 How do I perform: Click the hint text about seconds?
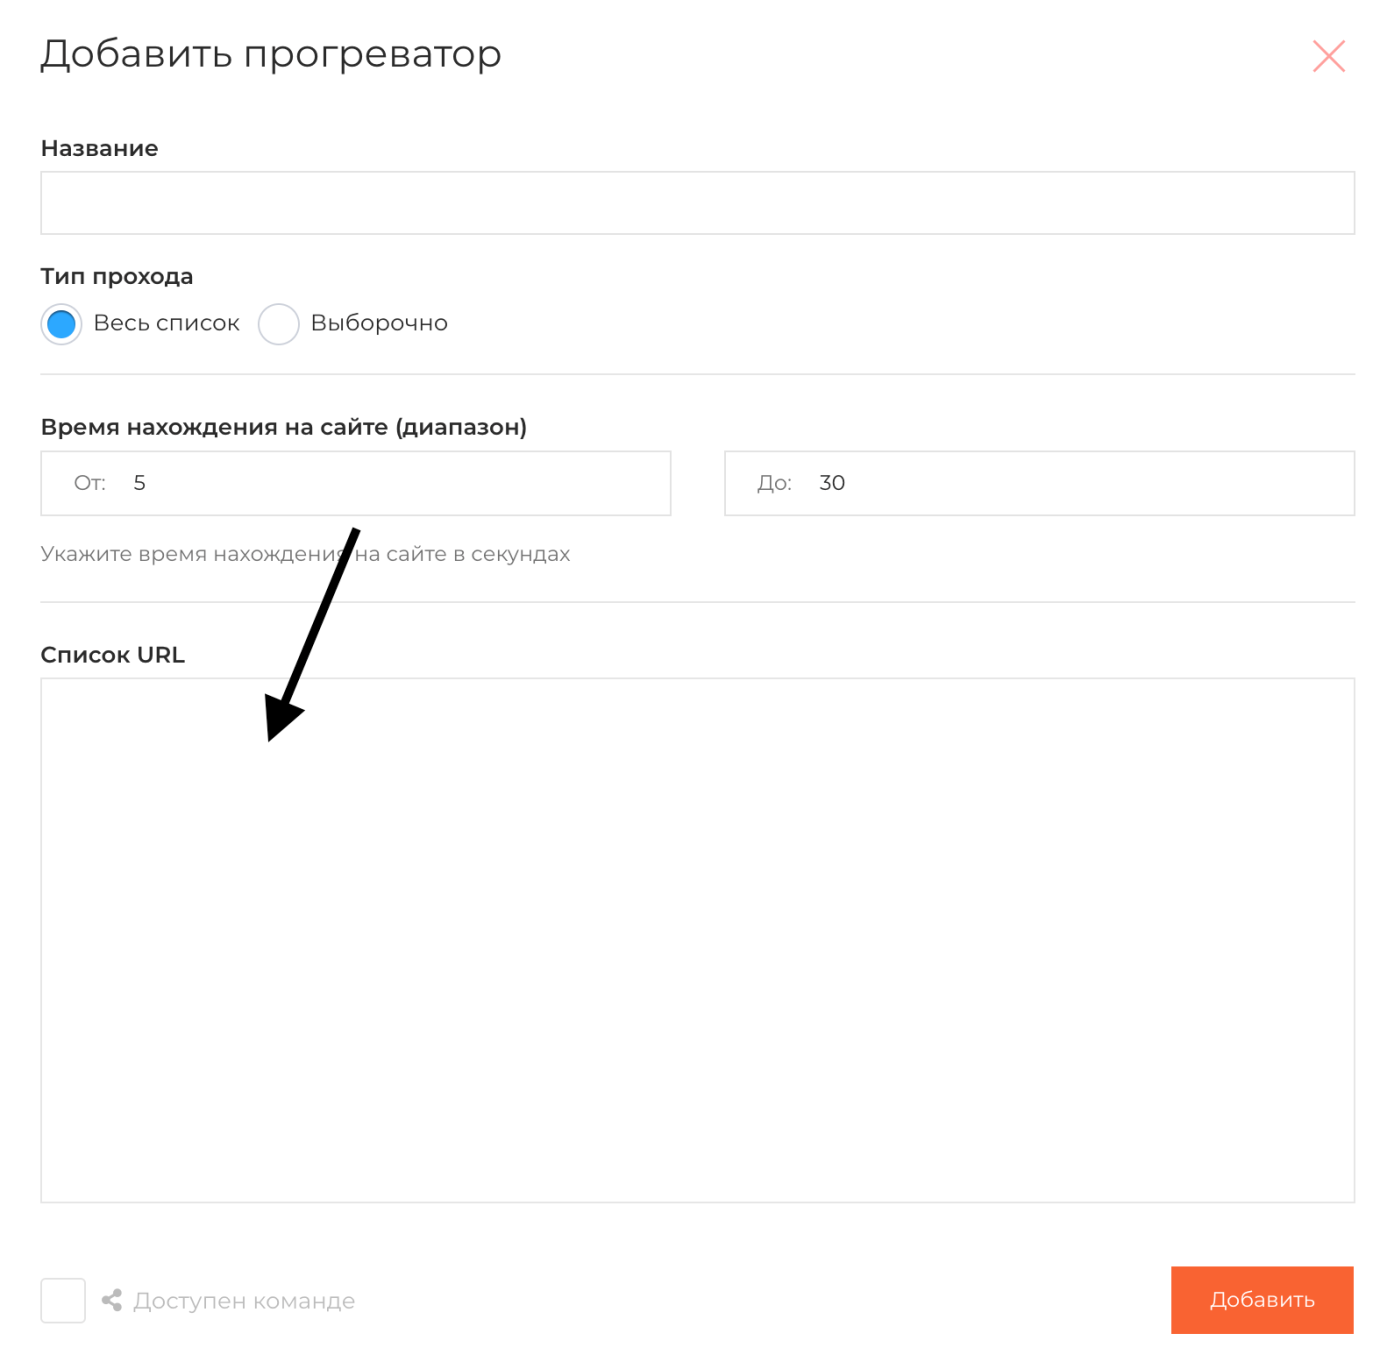pos(305,554)
